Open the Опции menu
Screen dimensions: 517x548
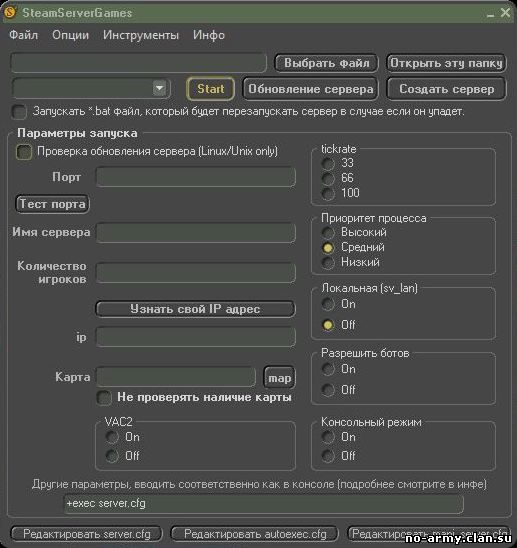[x=71, y=35]
